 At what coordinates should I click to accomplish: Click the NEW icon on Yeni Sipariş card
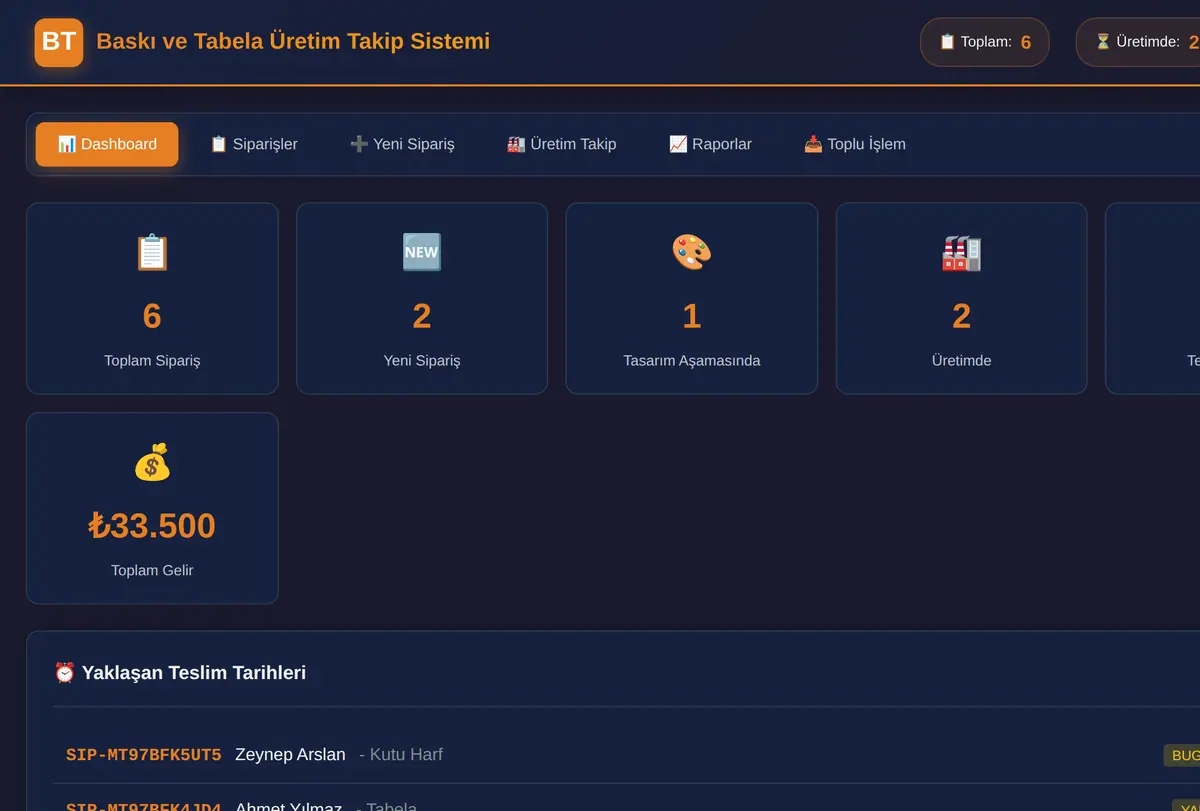click(x=422, y=252)
